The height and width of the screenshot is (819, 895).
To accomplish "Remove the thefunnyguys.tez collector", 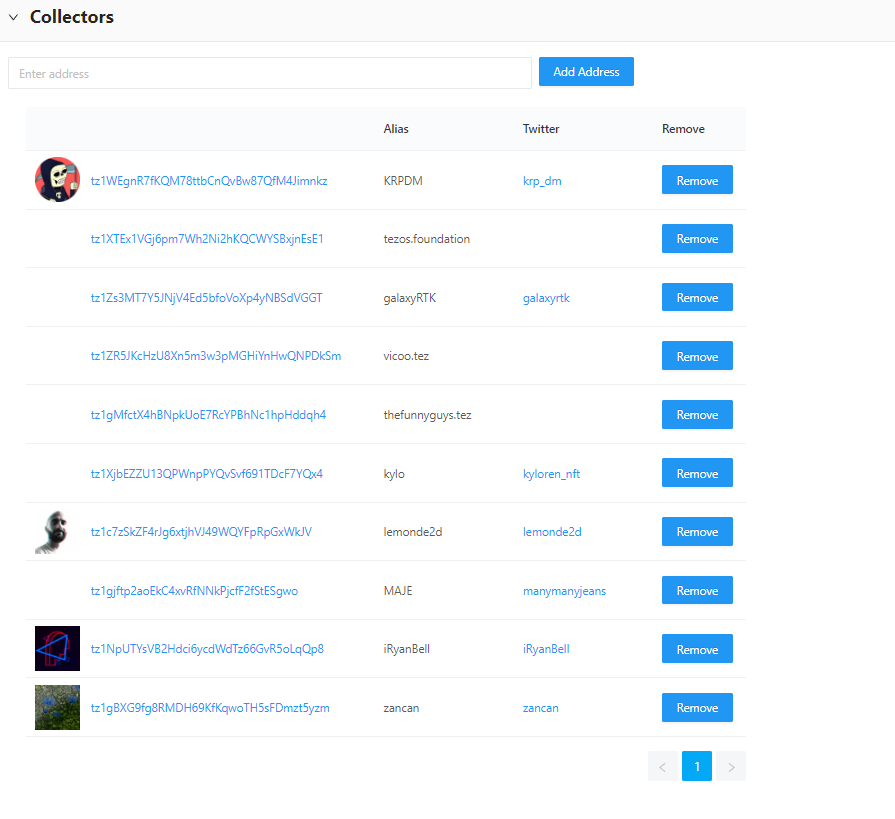I will pos(697,415).
